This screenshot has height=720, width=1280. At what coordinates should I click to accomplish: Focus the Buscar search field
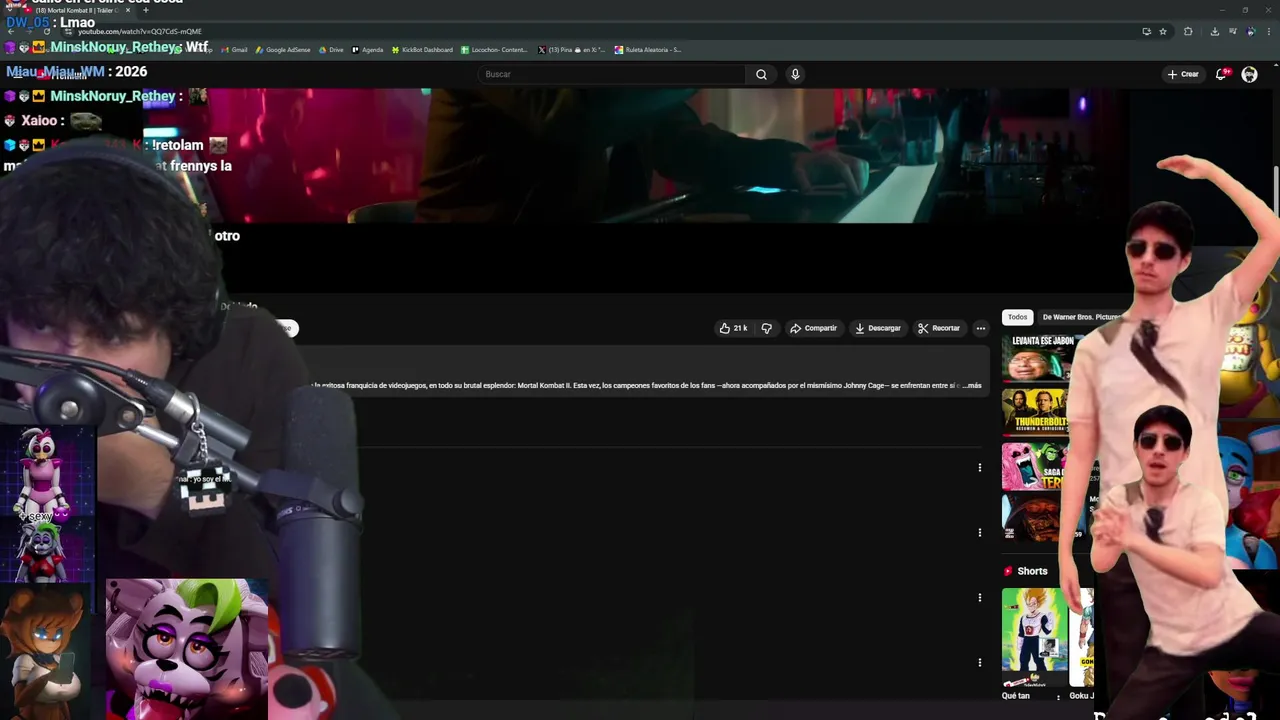(611, 74)
